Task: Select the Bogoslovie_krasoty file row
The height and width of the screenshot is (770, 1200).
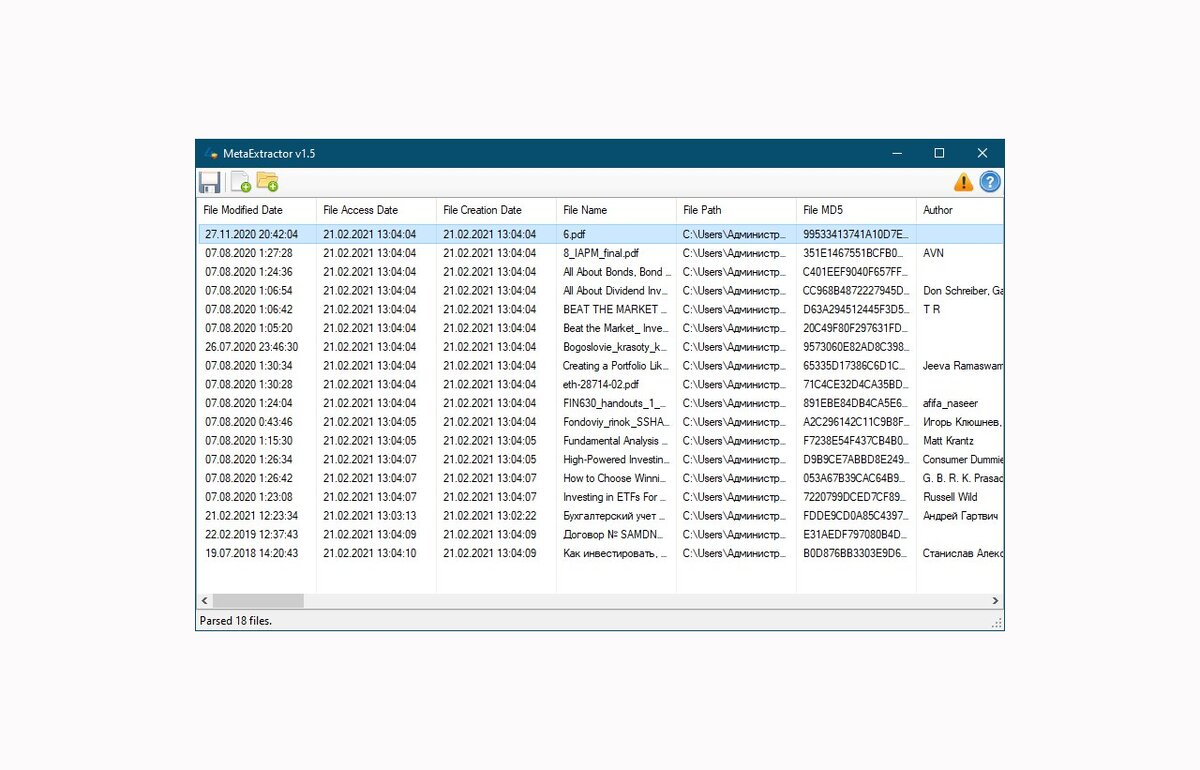Action: 600,347
